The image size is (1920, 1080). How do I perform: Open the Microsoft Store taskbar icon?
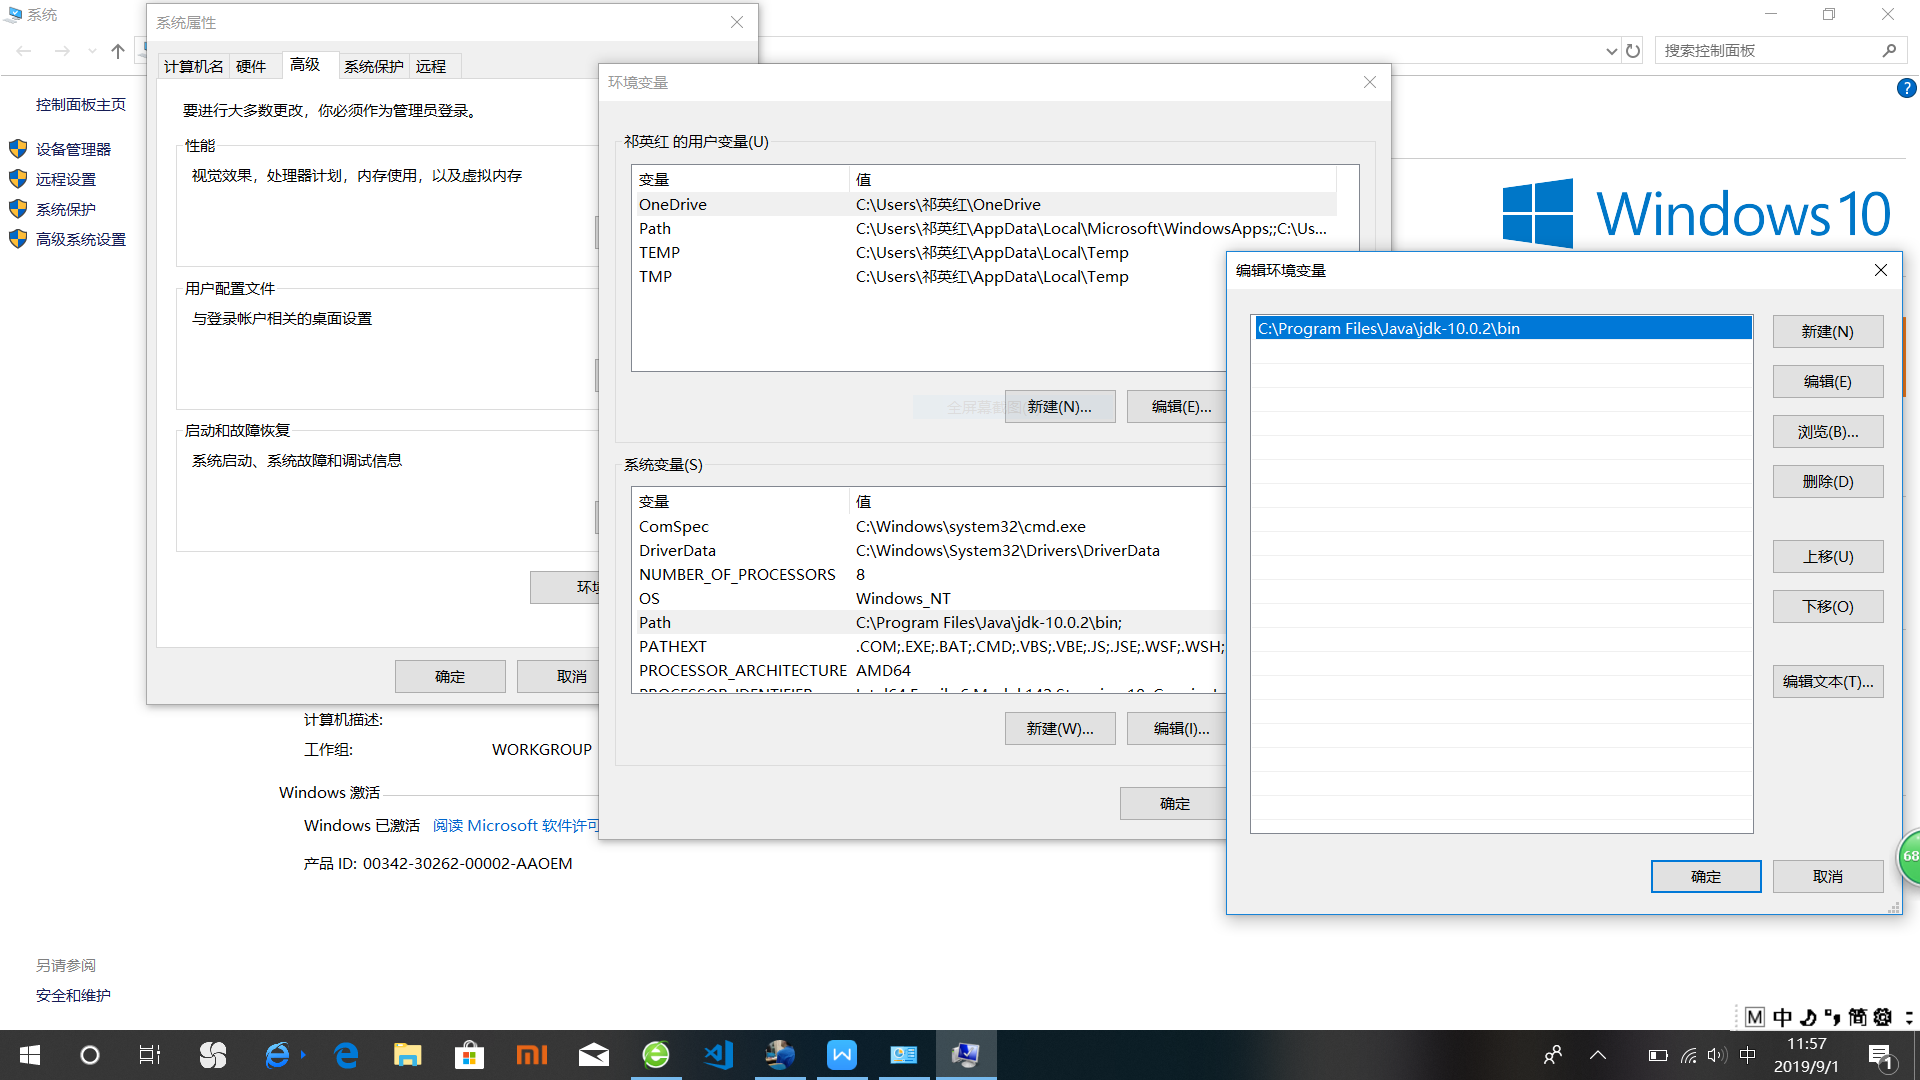pos(469,1055)
